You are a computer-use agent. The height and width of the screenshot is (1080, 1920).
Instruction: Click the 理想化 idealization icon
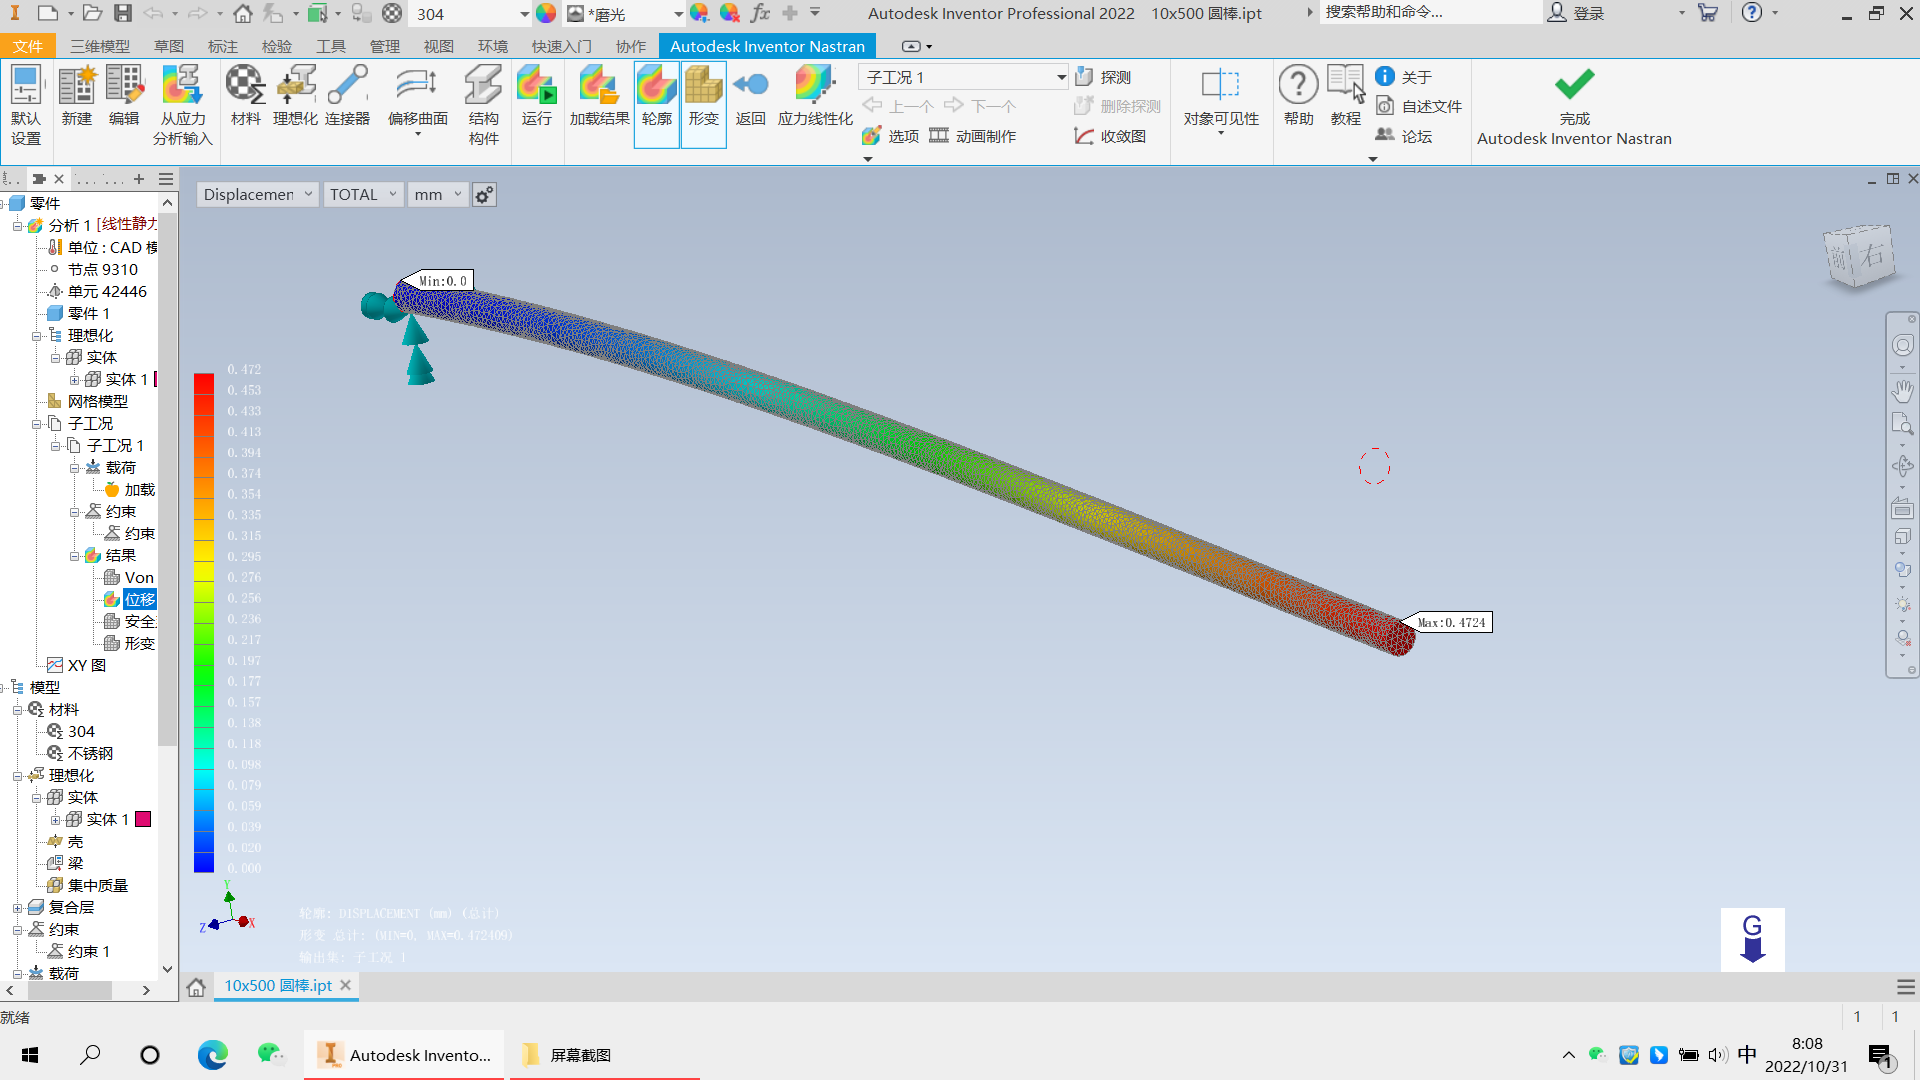coord(296,96)
